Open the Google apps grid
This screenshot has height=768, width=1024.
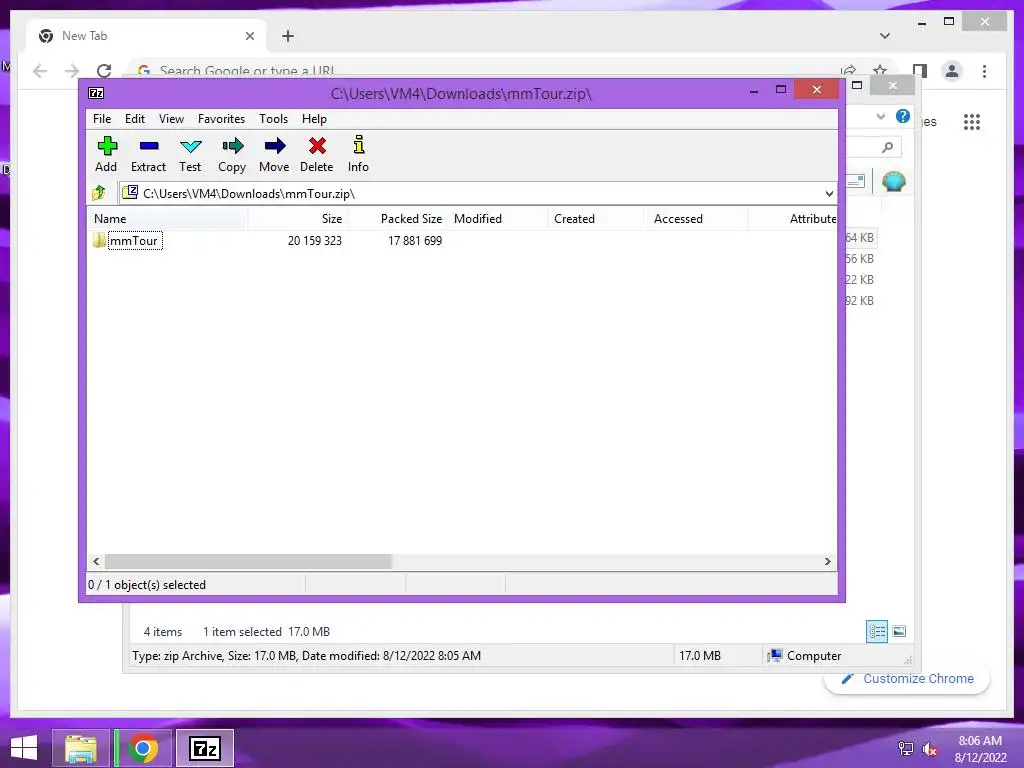[972, 121]
